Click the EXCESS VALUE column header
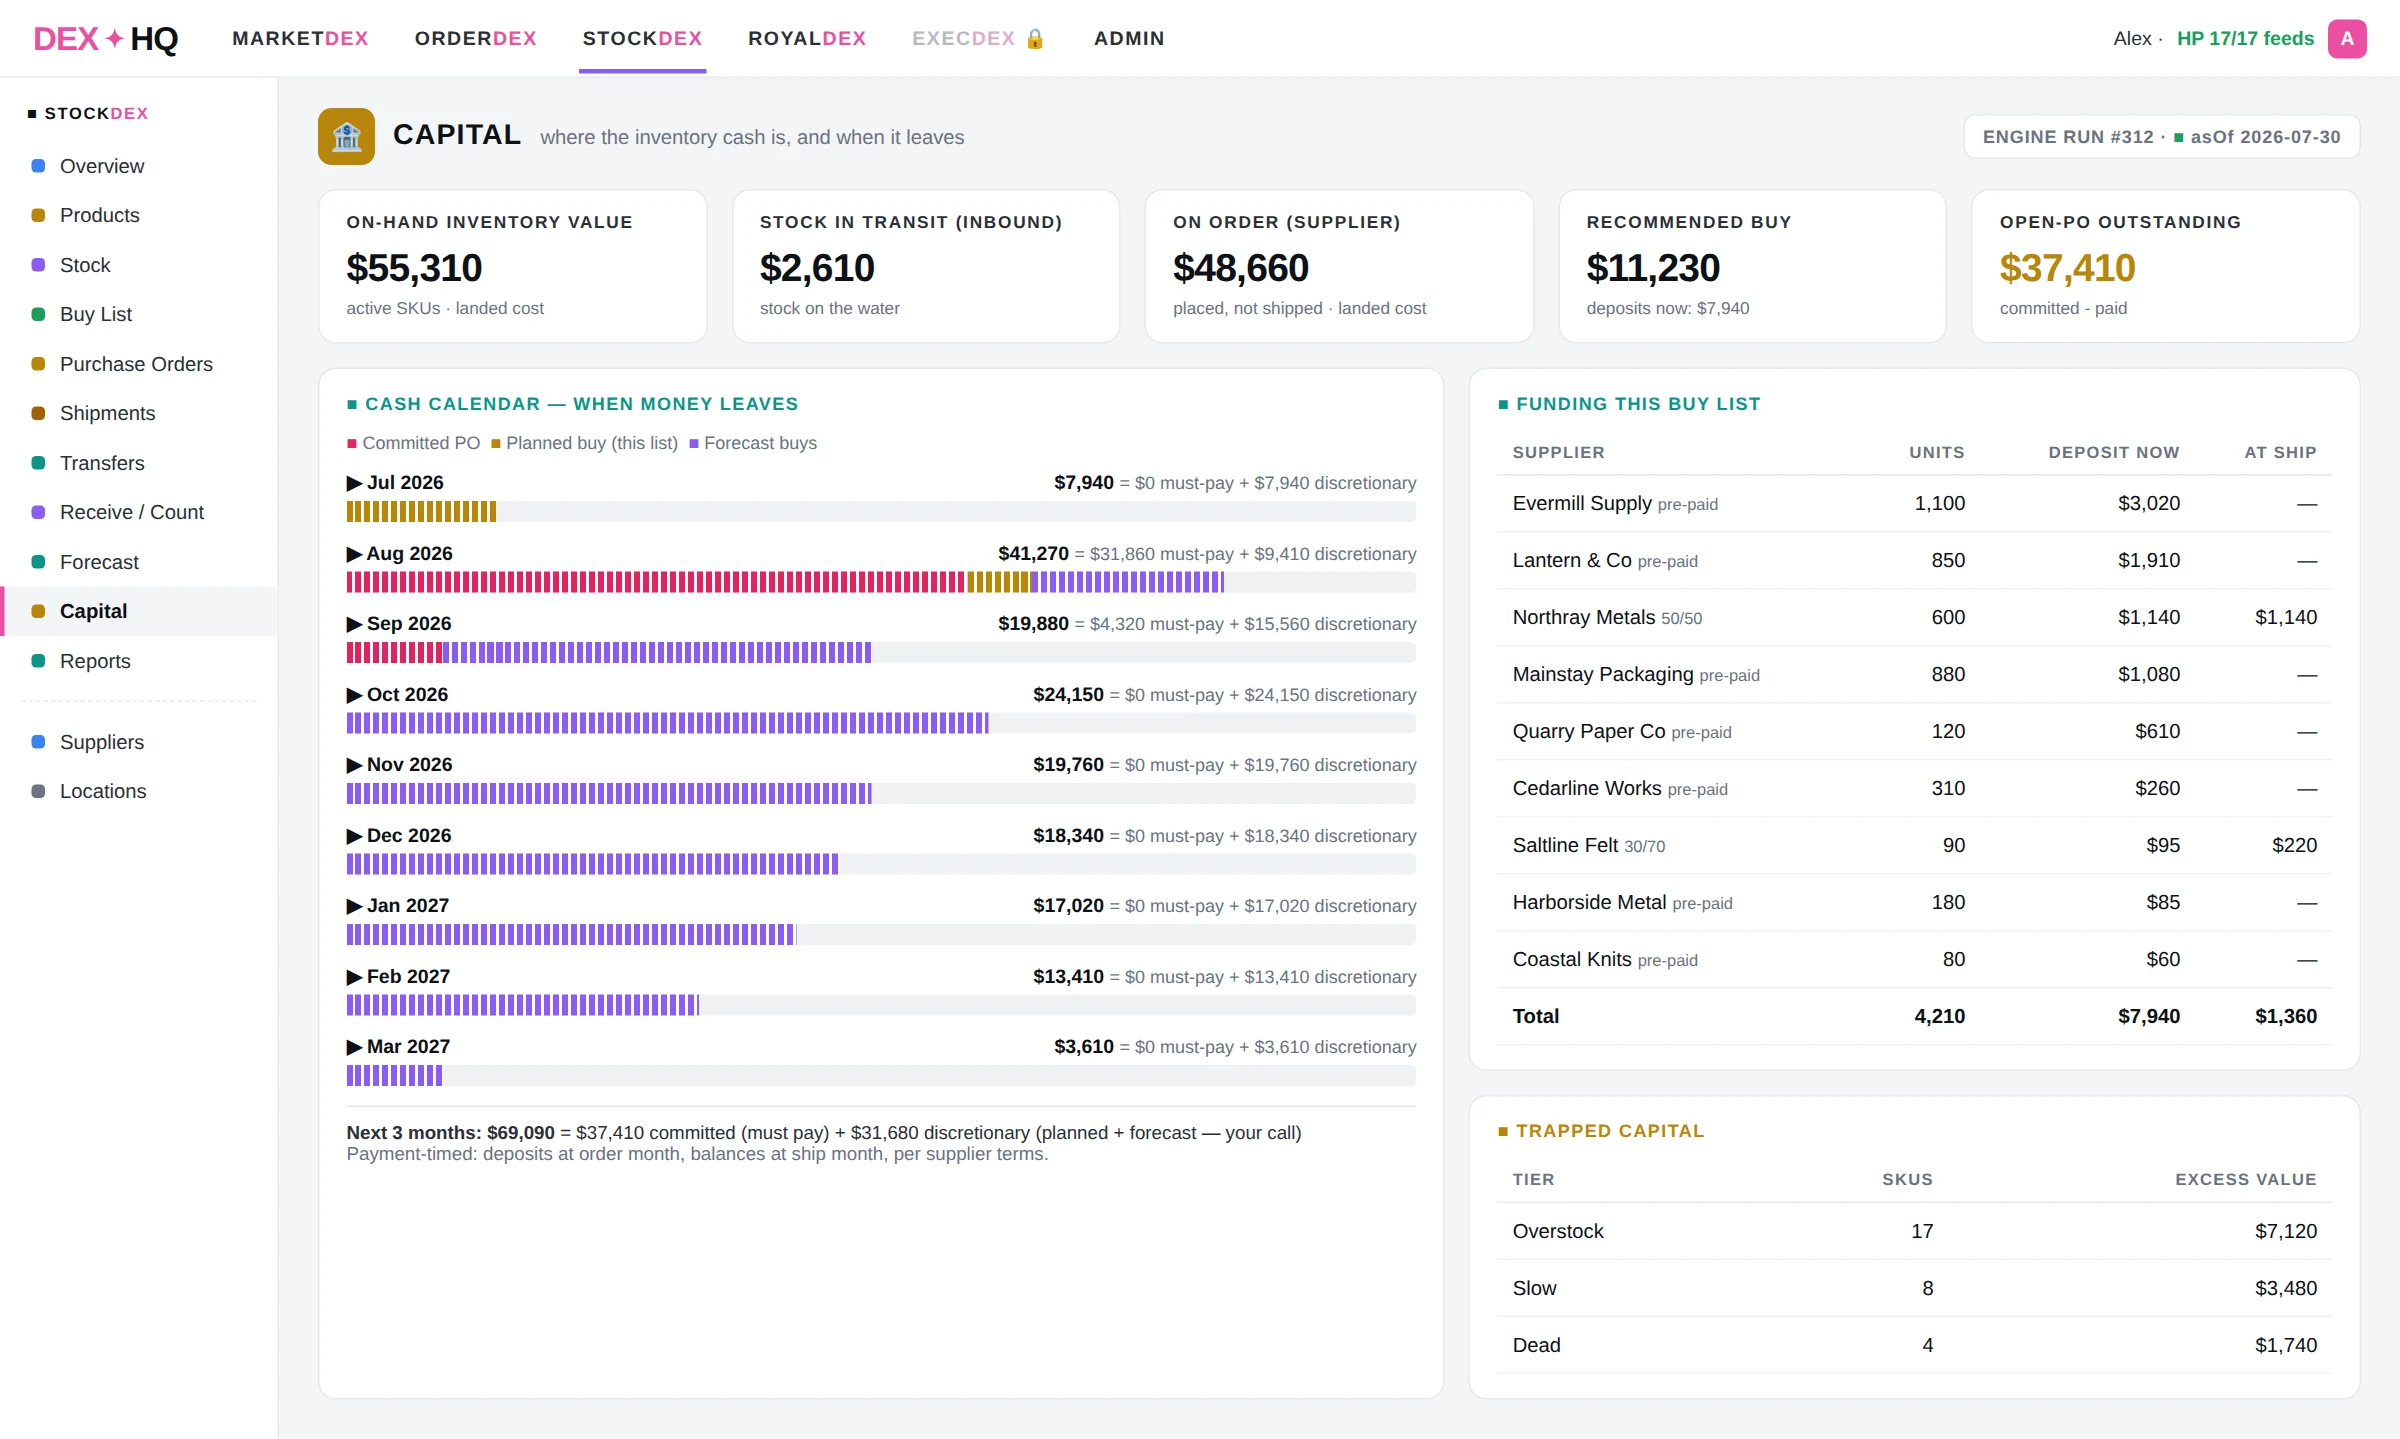This screenshot has width=2400, height=1439. click(2245, 1180)
